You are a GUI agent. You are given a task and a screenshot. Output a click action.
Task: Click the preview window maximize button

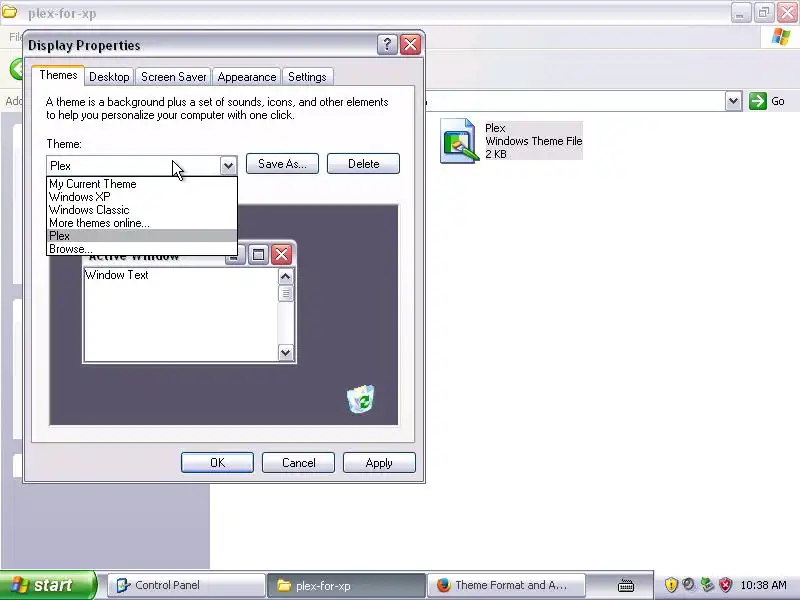coord(258,254)
